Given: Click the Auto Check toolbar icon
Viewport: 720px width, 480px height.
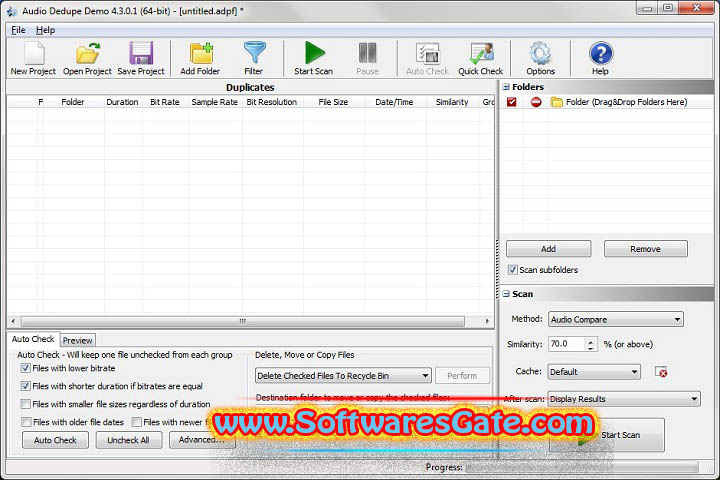Looking at the screenshot, I should pyautogui.click(x=428, y=58).
